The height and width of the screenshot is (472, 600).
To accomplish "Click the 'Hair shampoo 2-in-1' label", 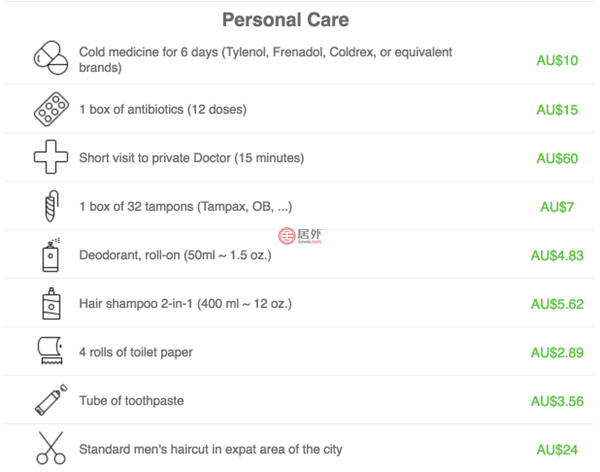I will (x=185, y=304).
